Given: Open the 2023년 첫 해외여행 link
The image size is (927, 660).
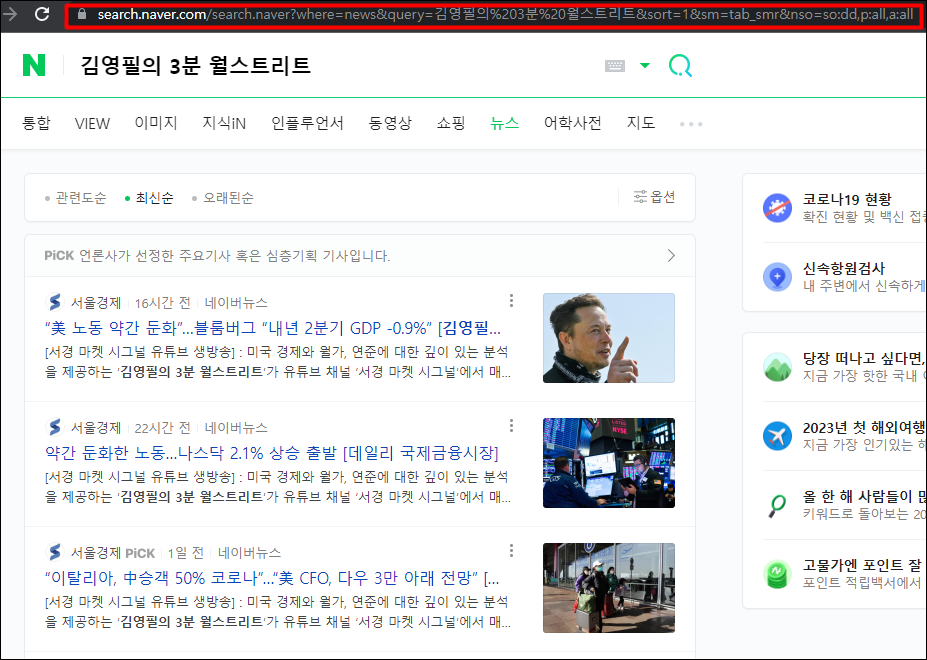Looking at the screenshot, I should click(x=864, y=428).
